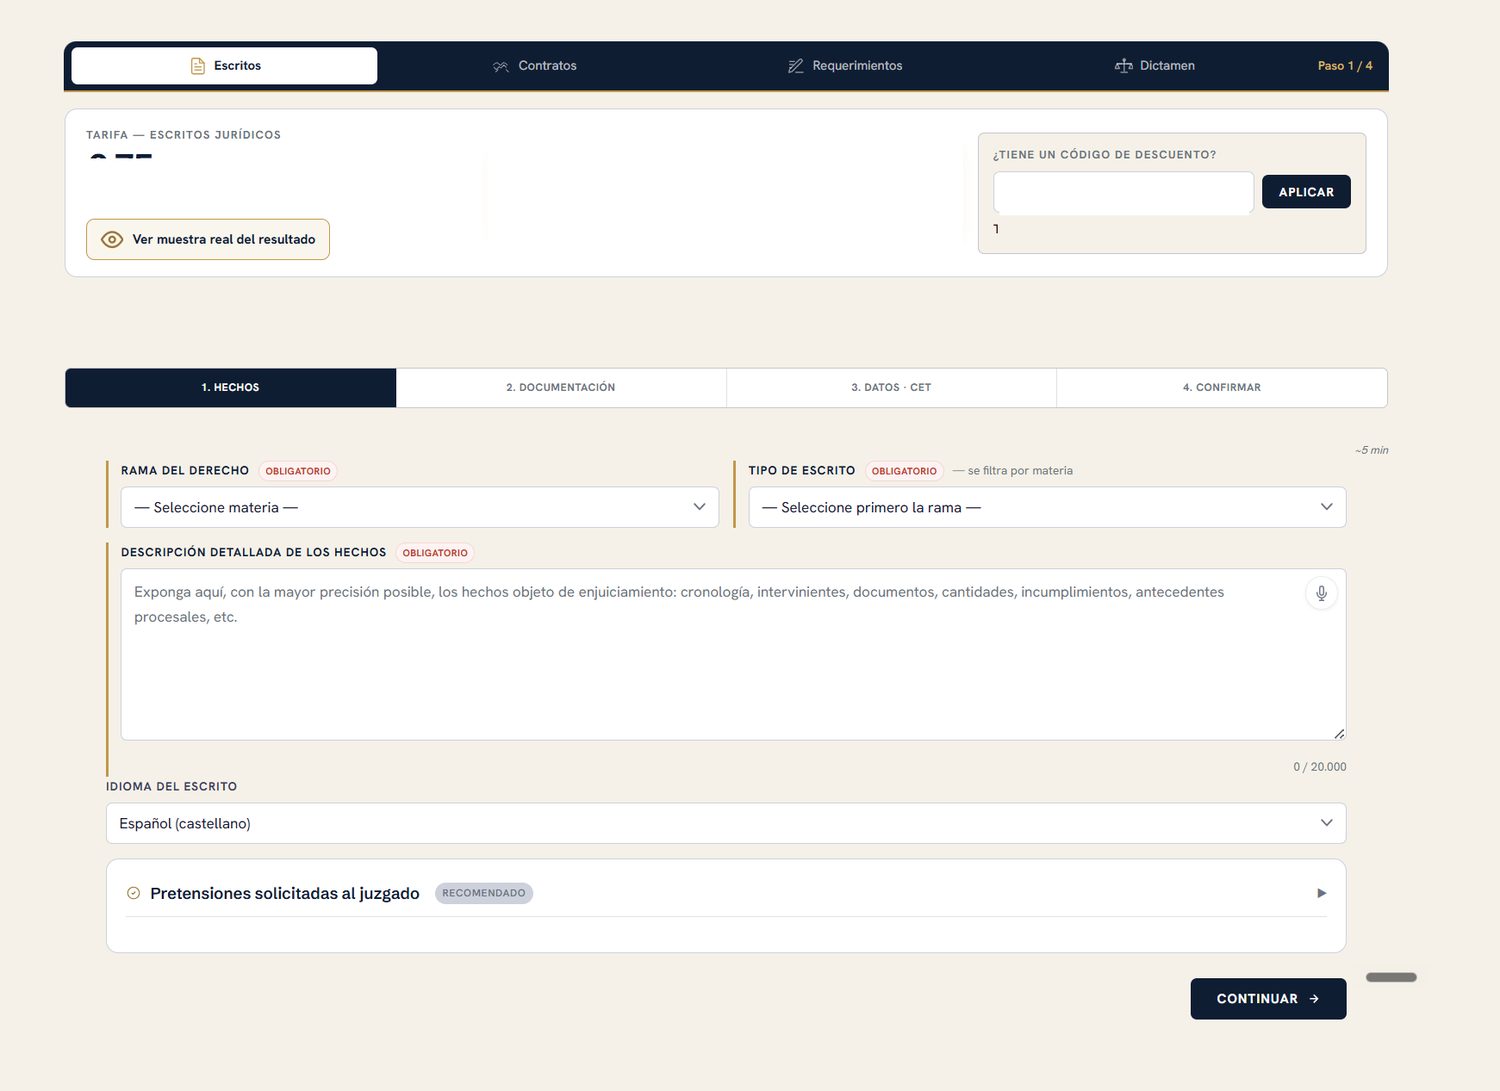The height and width of the screenshot is (1091, 1500).
Task: Expand Pretensiones solicitadas triangle arrow
Action: (x=1322, y=893)
